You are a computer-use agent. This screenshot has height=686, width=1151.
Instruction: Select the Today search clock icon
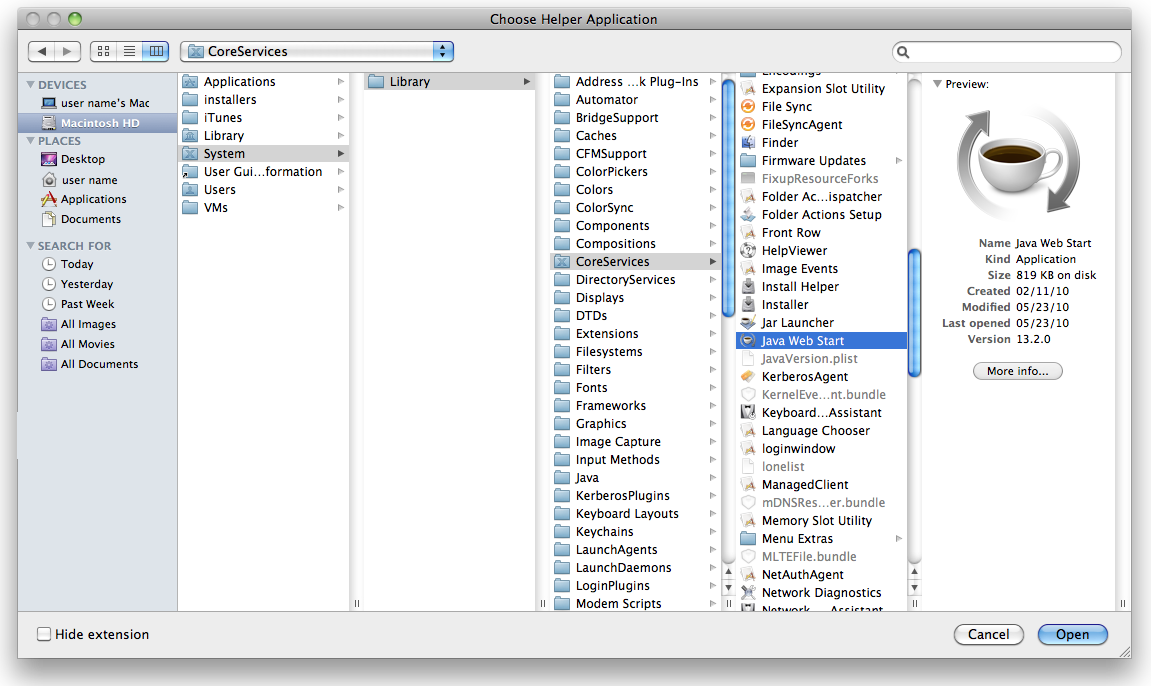pyautogui.click(x=49, y=264)
